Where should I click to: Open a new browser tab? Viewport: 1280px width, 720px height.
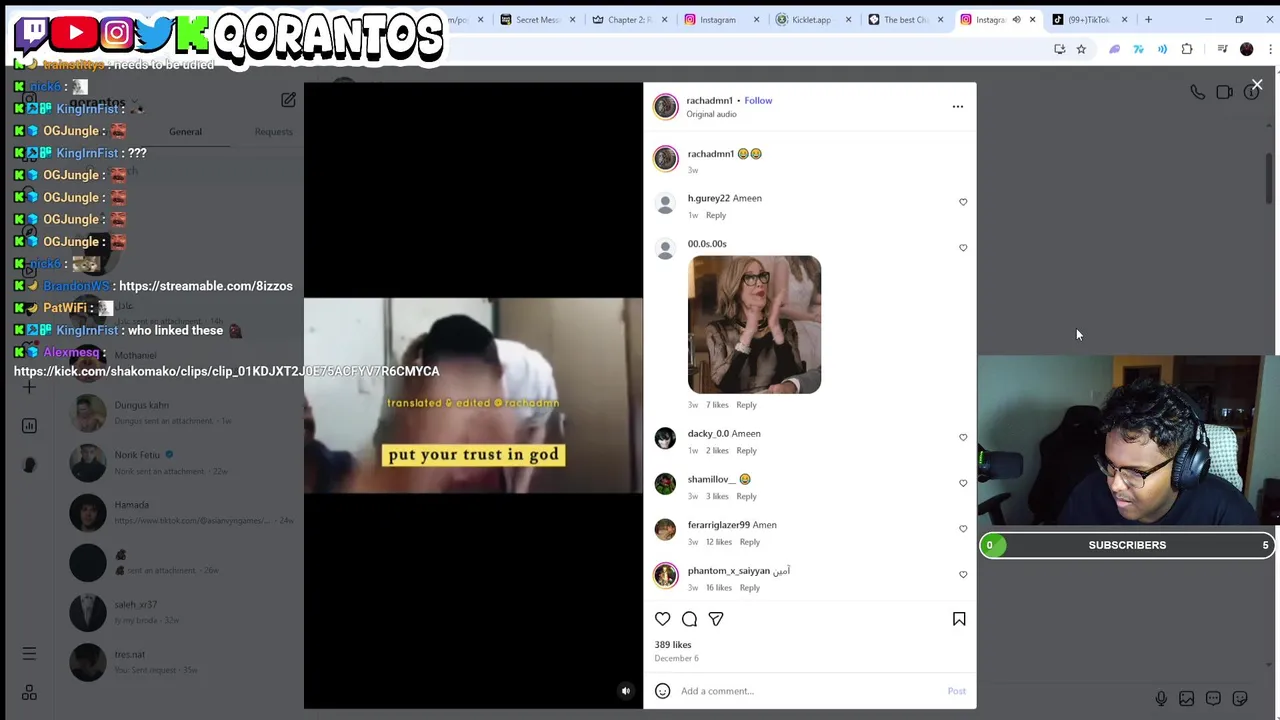1148,20
